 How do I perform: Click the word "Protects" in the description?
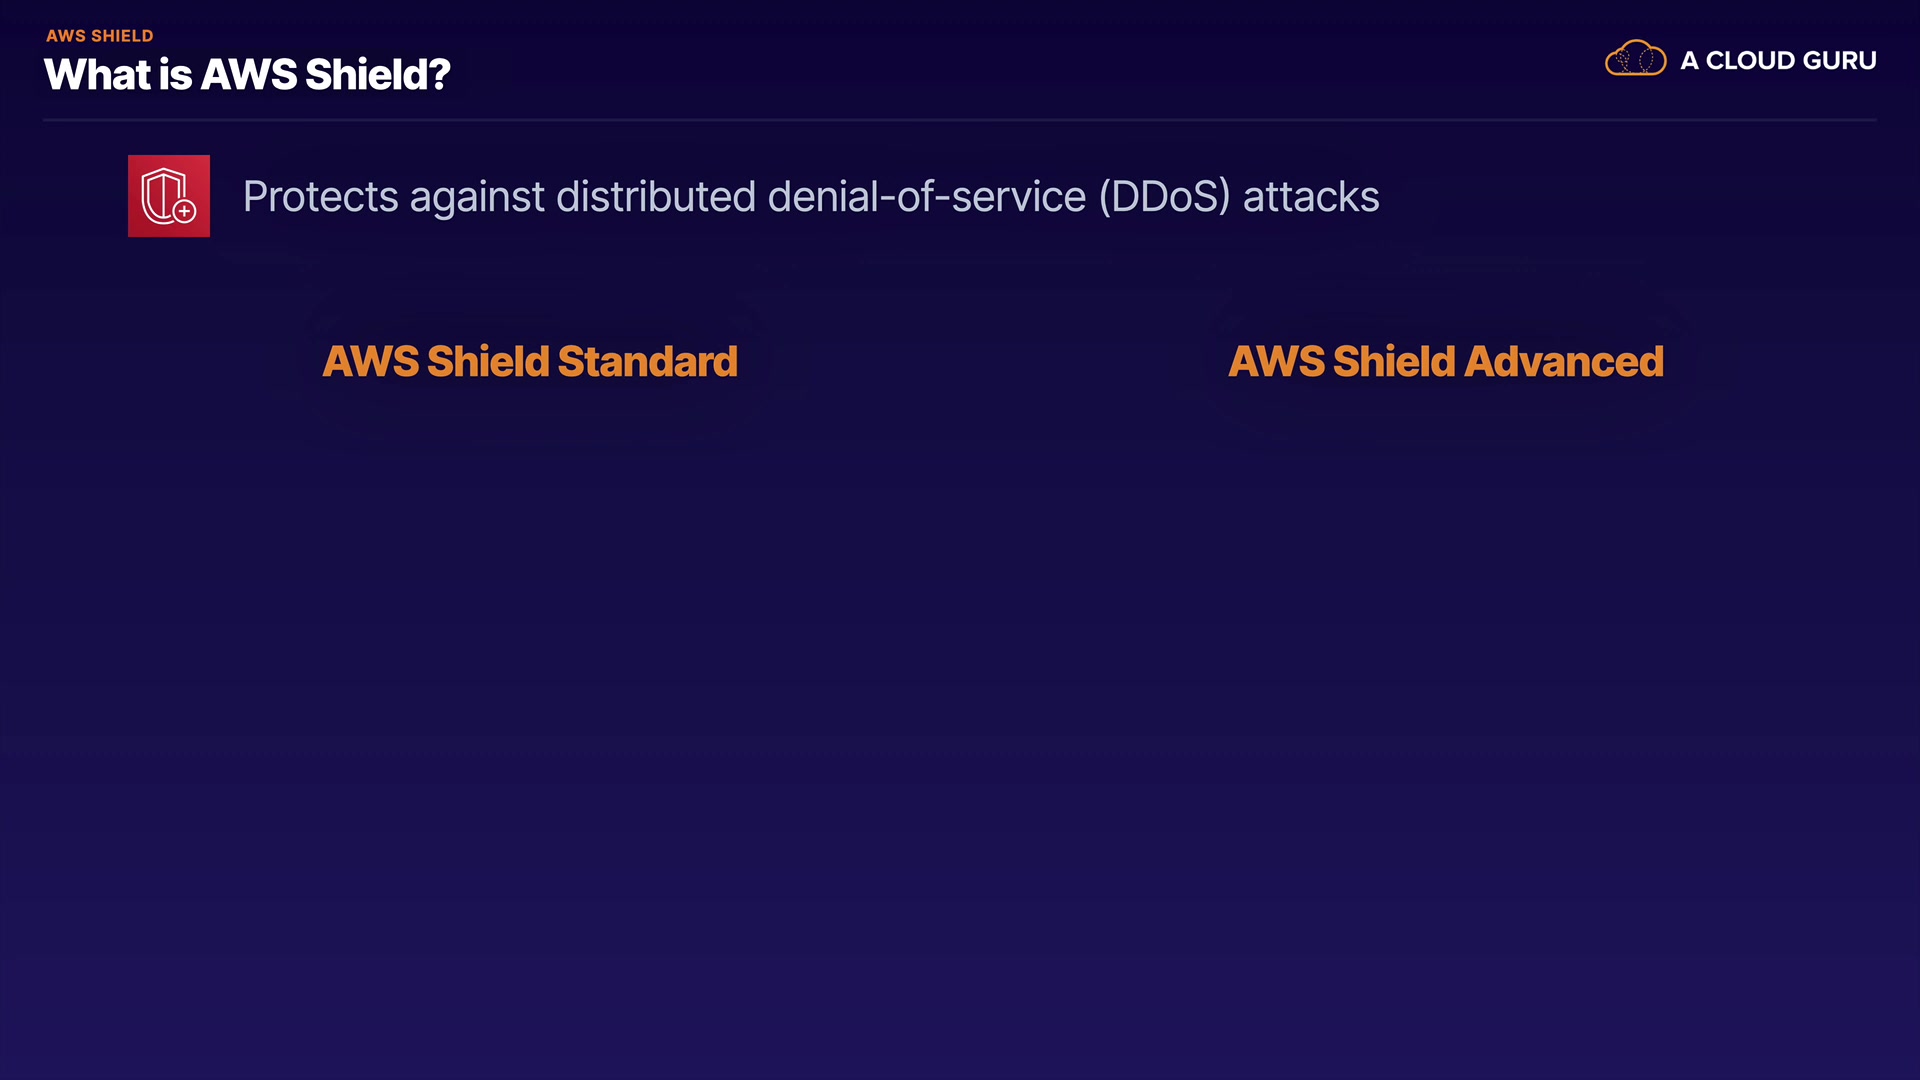[x=320, y=197]
